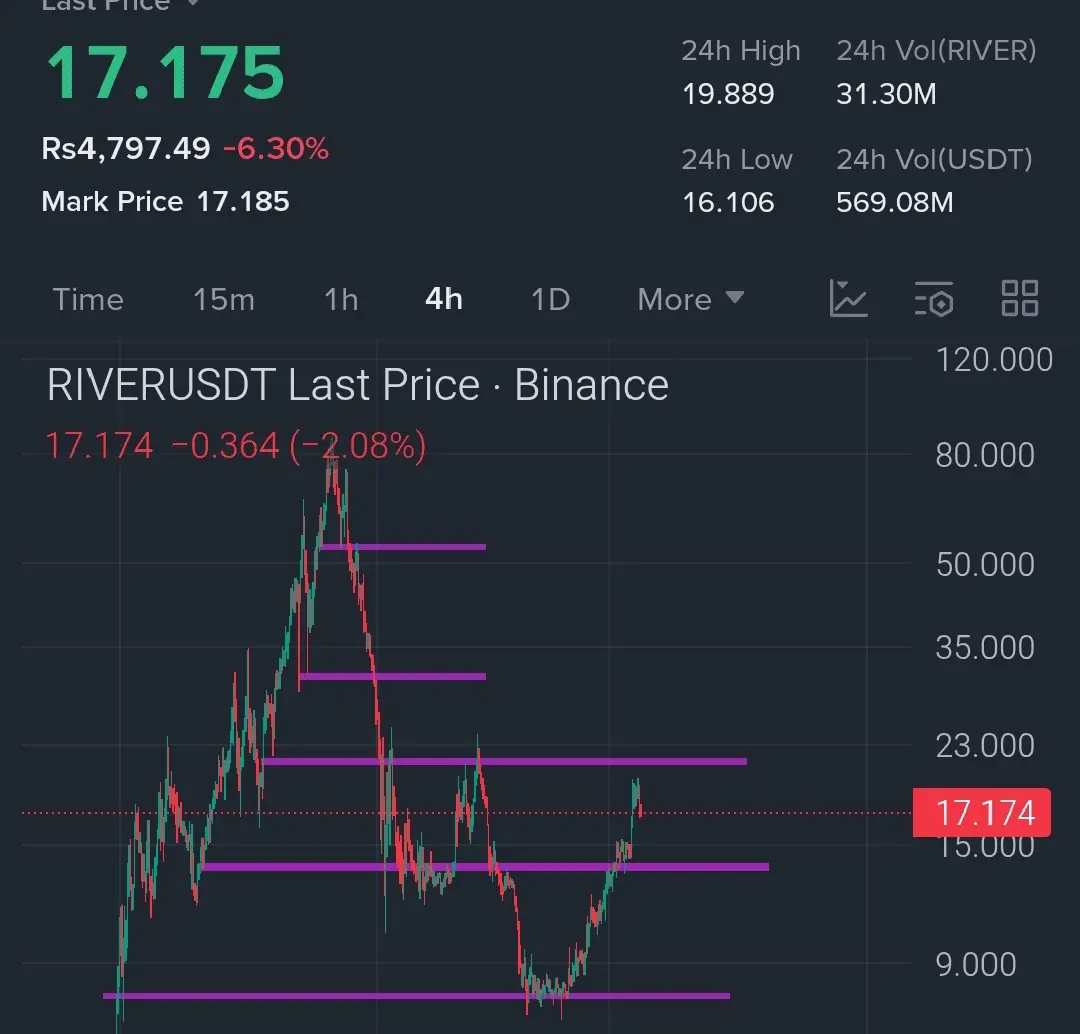Tap the 24h Vol(RIVER) value 31.30M
1080x1034 pixels.
pyautogui.click(x=886, y=94)
